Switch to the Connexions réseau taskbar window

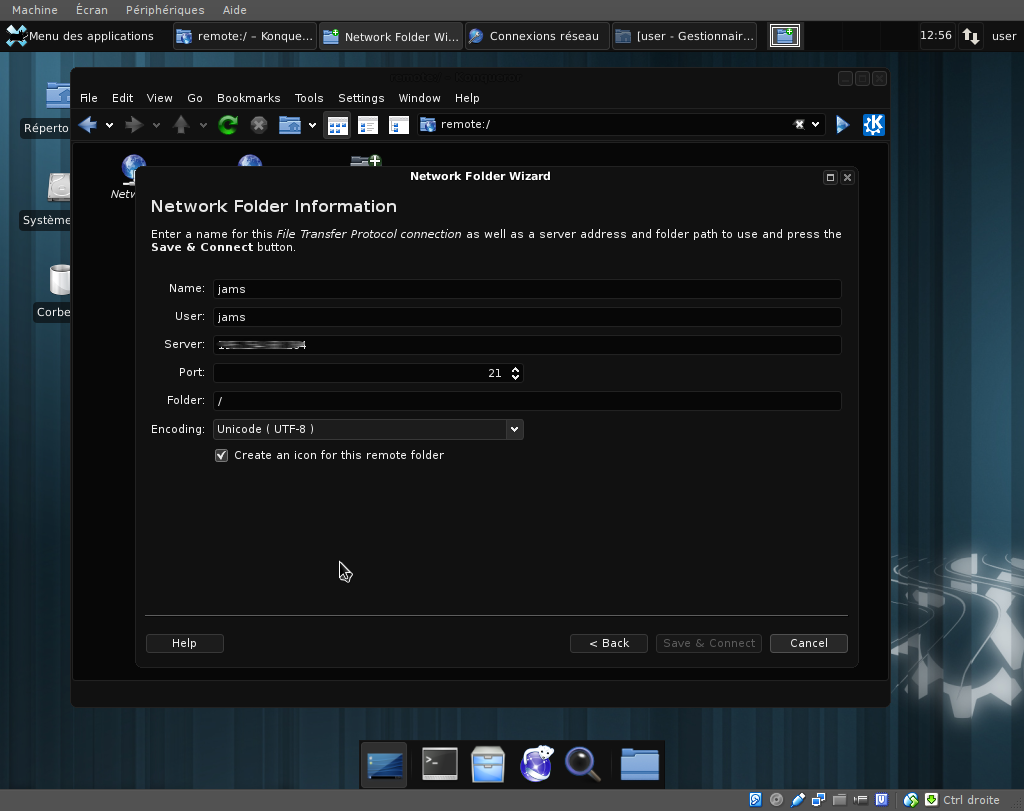click(536, 37)
